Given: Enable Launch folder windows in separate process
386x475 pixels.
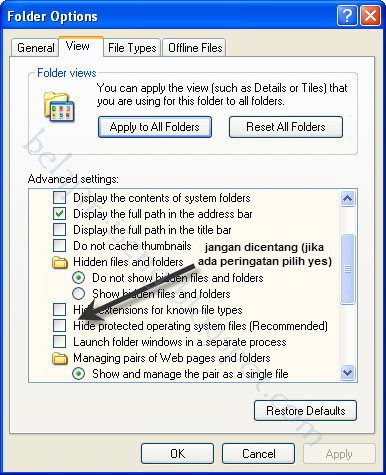Looking at the screenshot, I should 59,342.
